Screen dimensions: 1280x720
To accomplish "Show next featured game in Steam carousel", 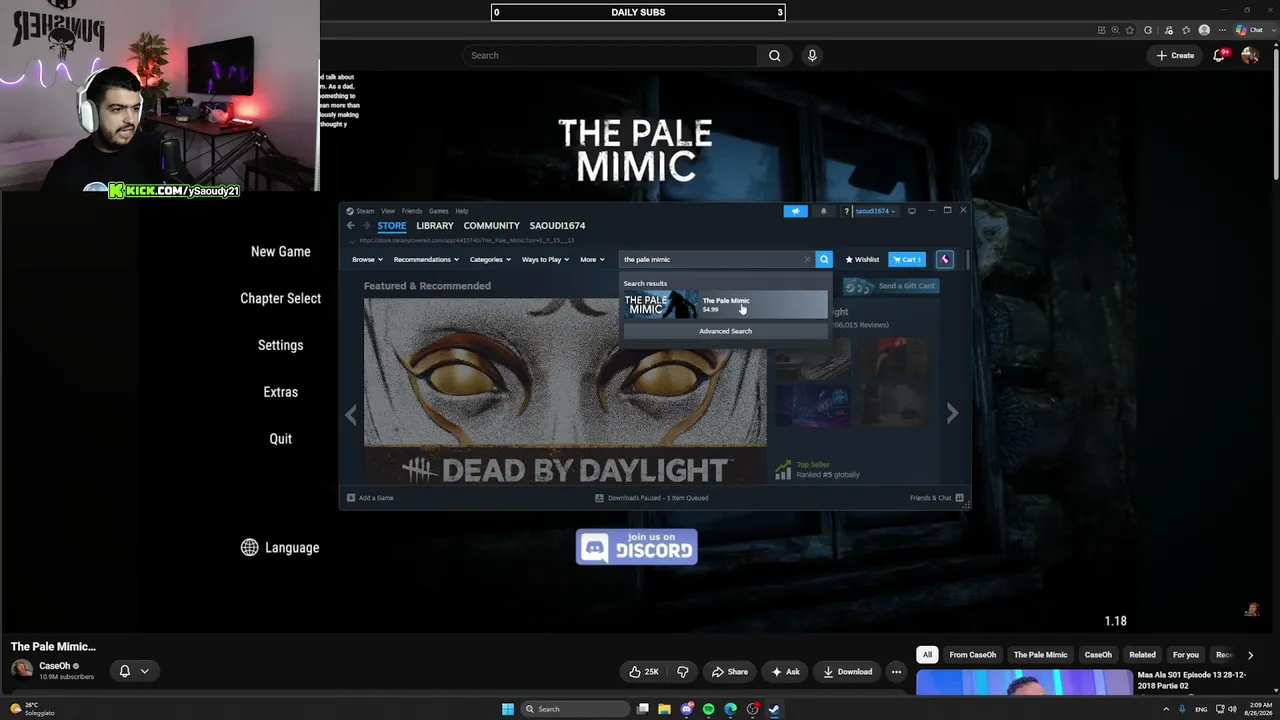I will pos(952,413).
